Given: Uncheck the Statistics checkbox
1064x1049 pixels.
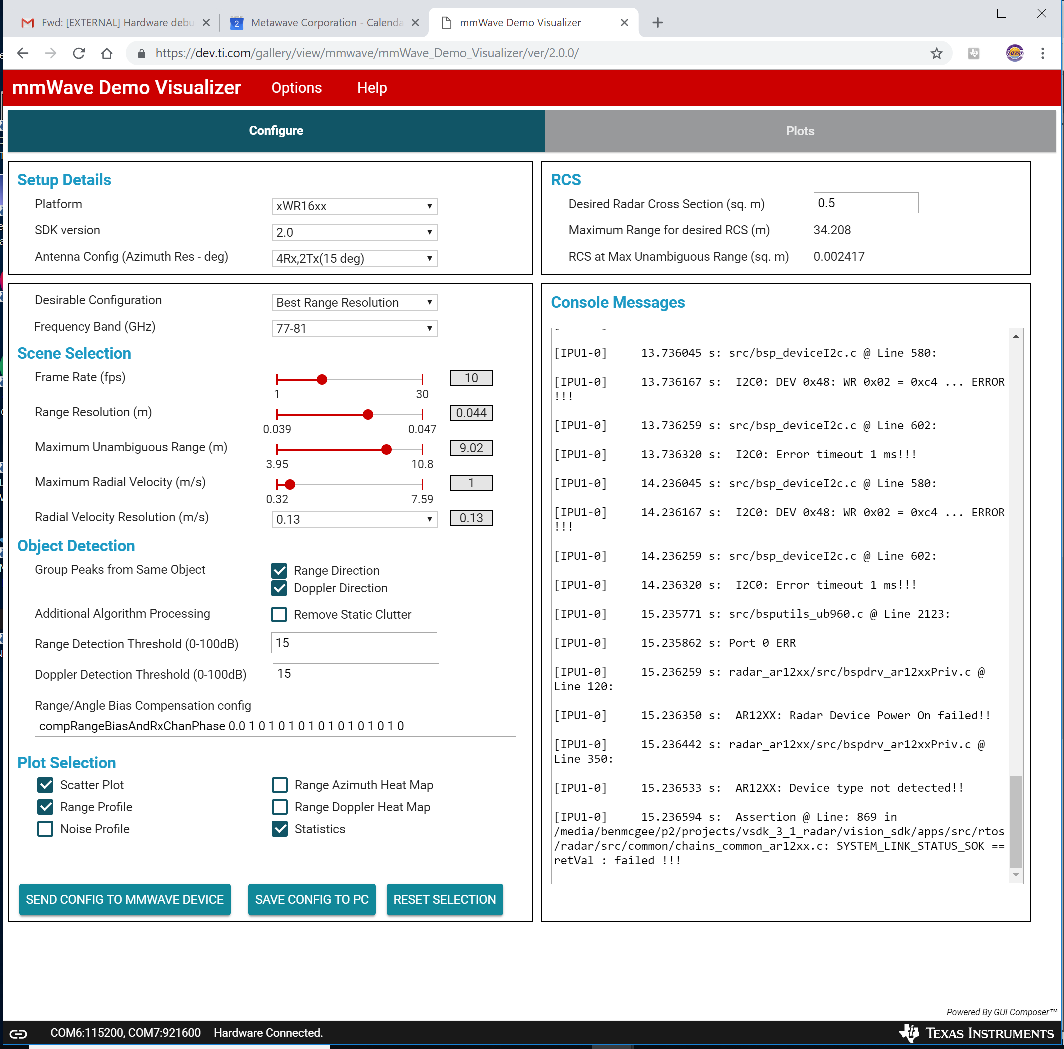Looking at the screenshot, I should click(x=280, y=829).
